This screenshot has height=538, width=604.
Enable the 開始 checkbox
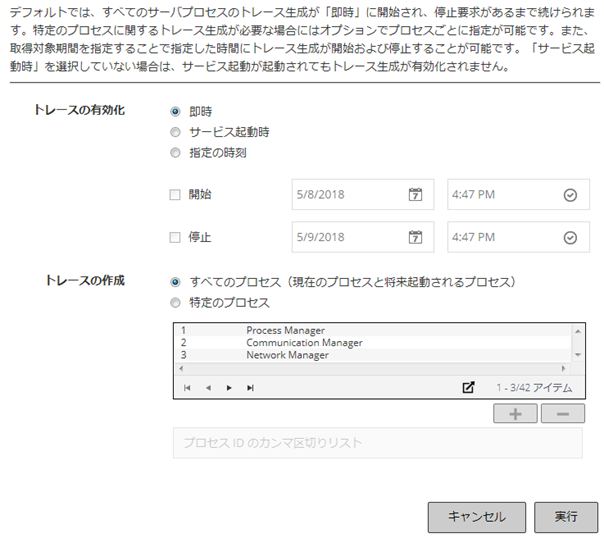[x=175, y=194]
